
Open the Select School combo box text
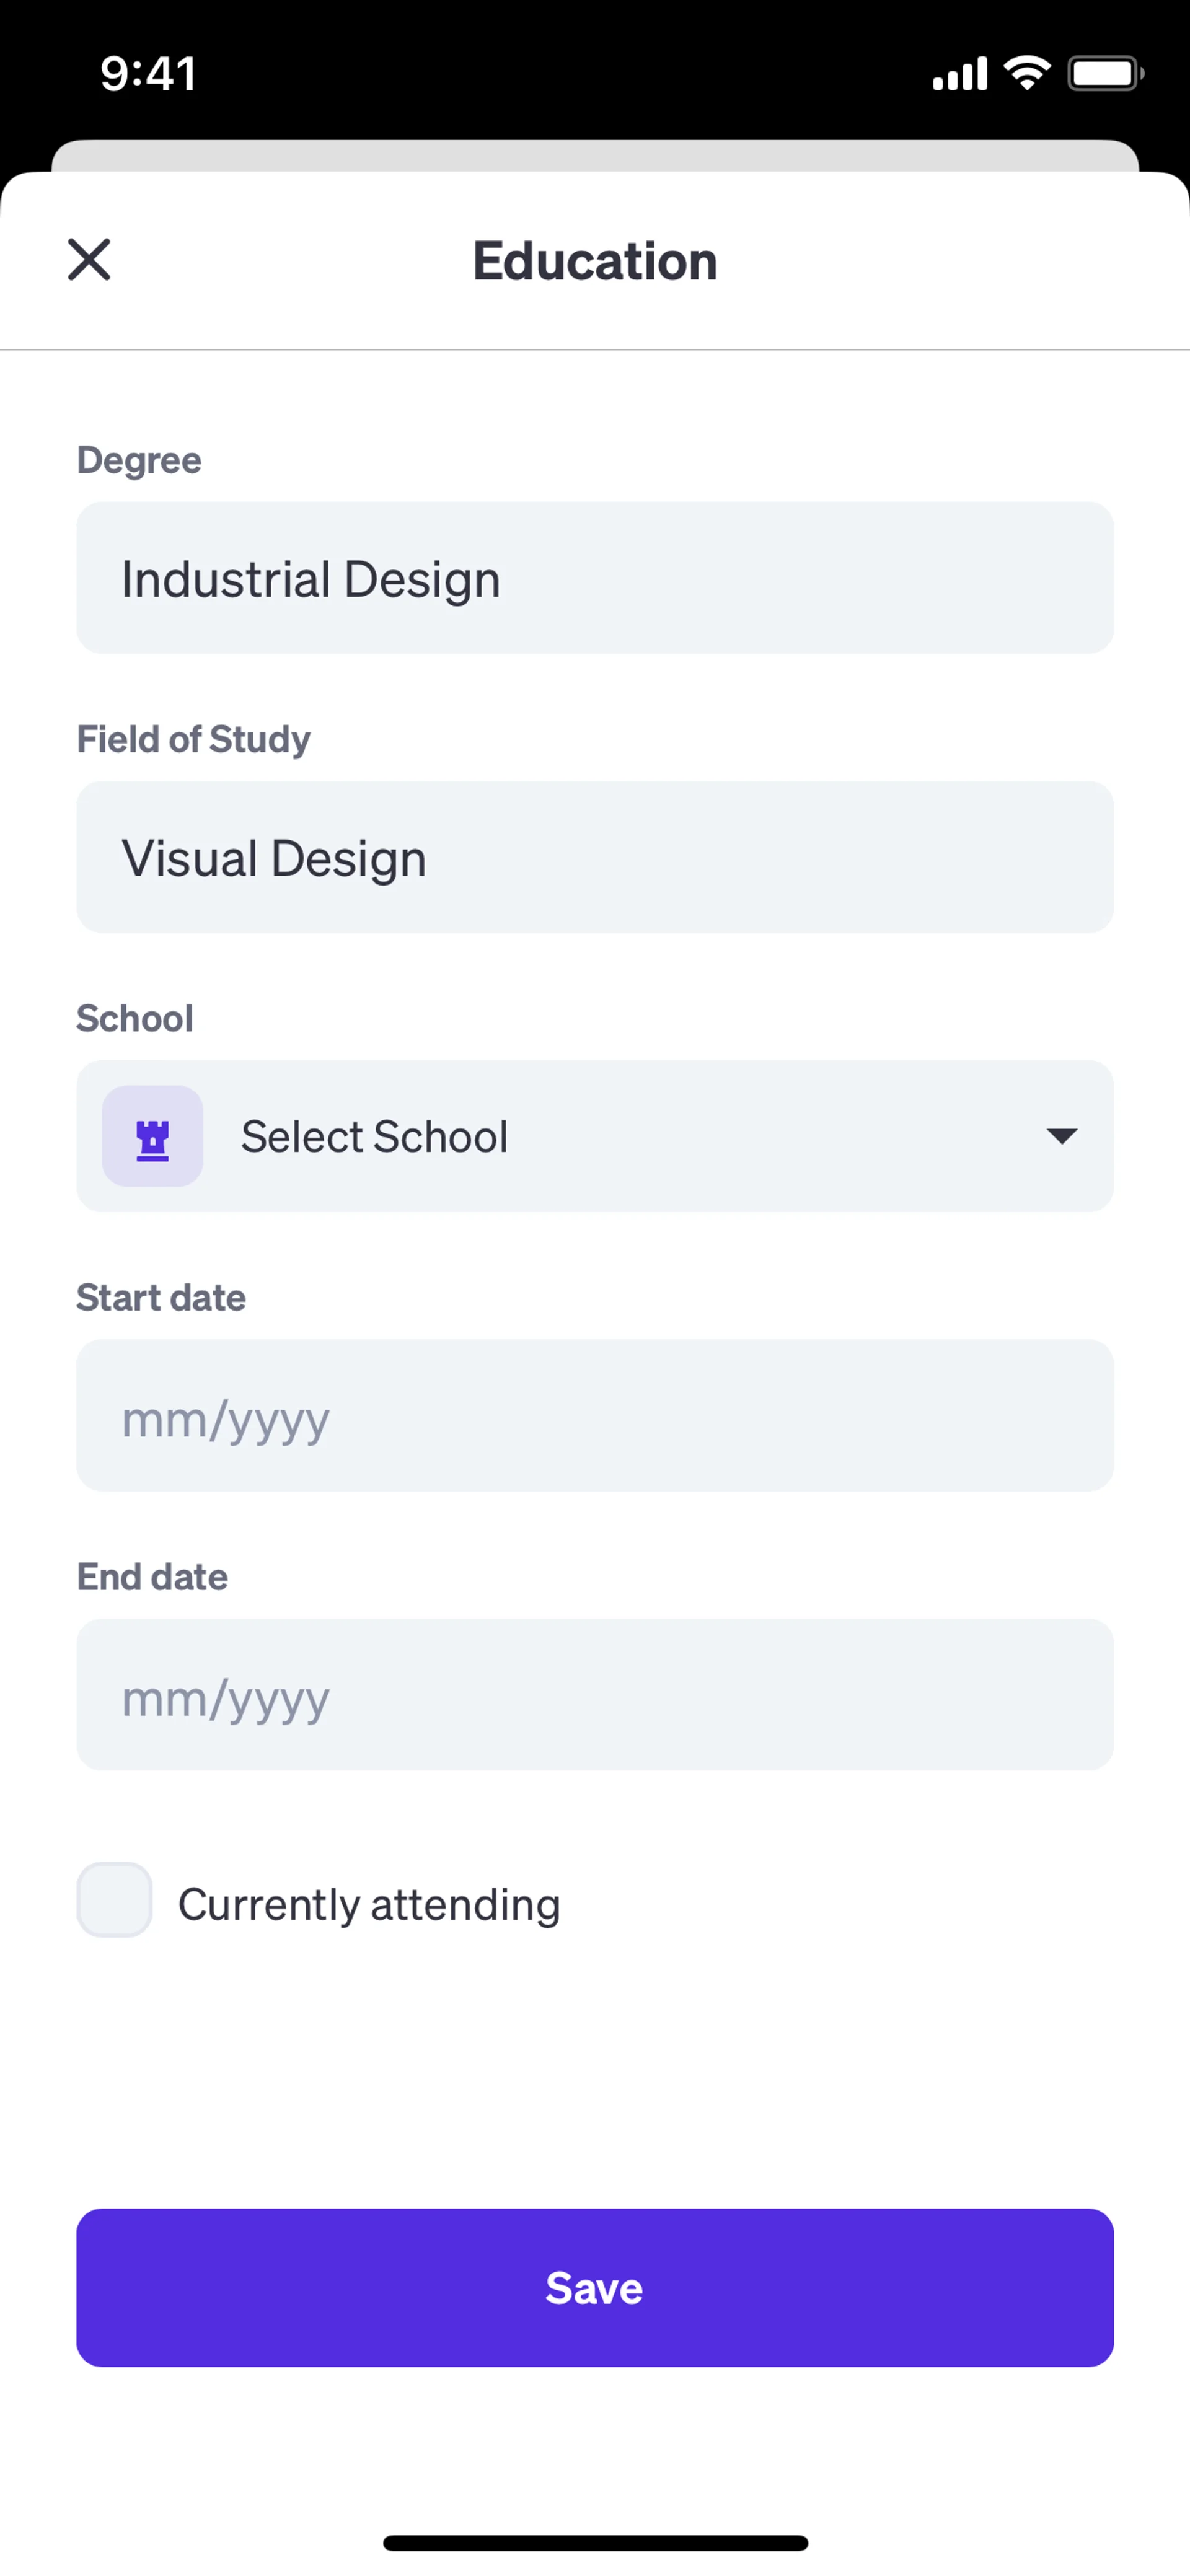[374, 1137]
